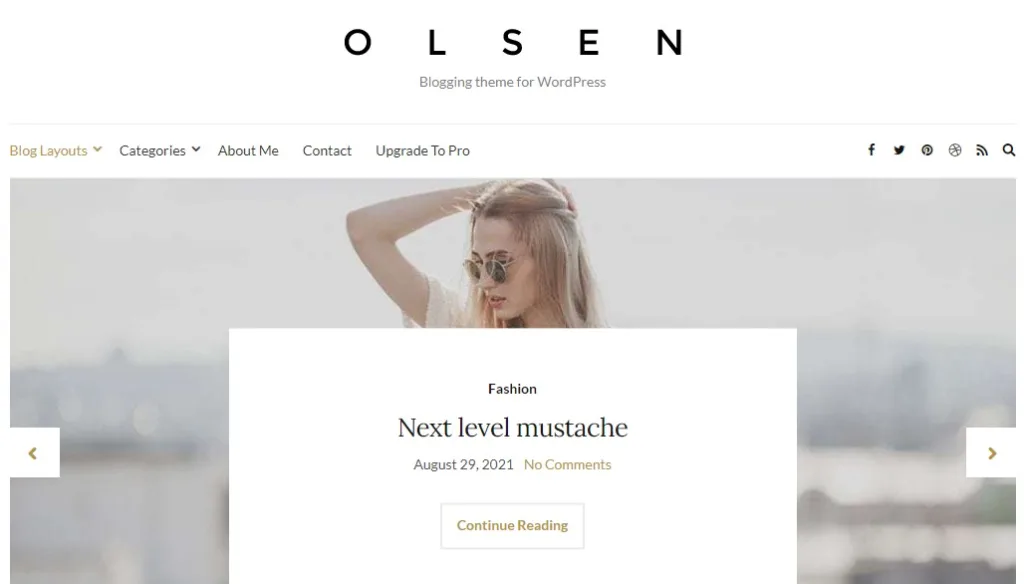Click the Continue Reading button
Screen dimensions: 1024x584
[x=512, y=526]
